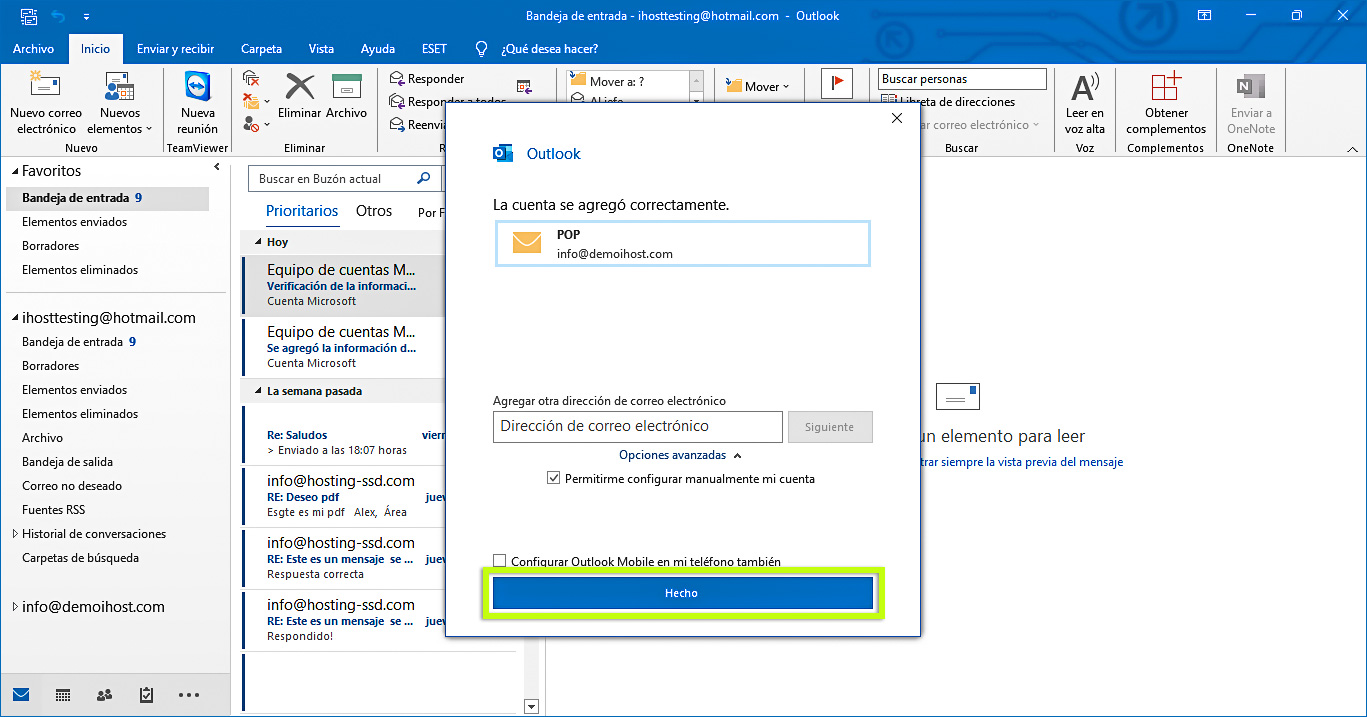
Task: Switch to Mail view icon
Action: (x=21, y=695)
